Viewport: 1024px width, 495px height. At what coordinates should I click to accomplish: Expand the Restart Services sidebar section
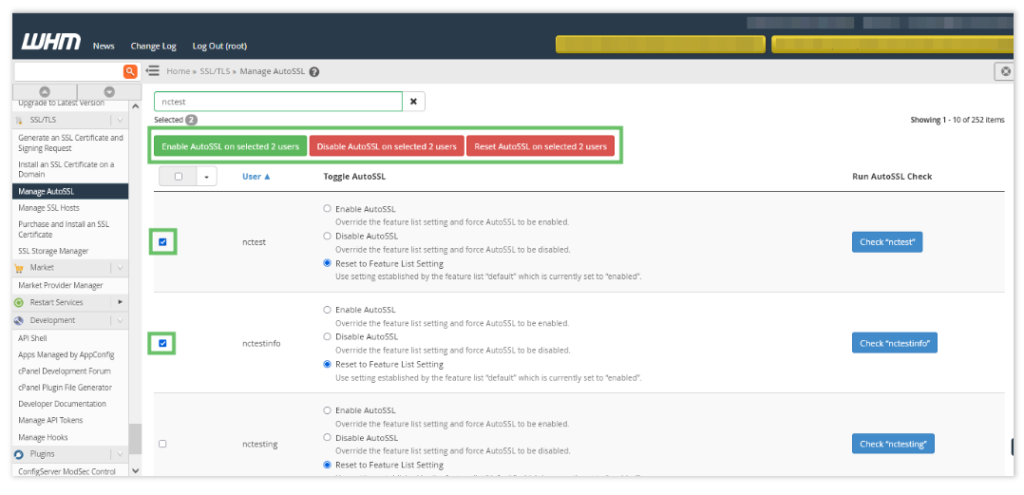pyautogui.click(x=120, y=302)
